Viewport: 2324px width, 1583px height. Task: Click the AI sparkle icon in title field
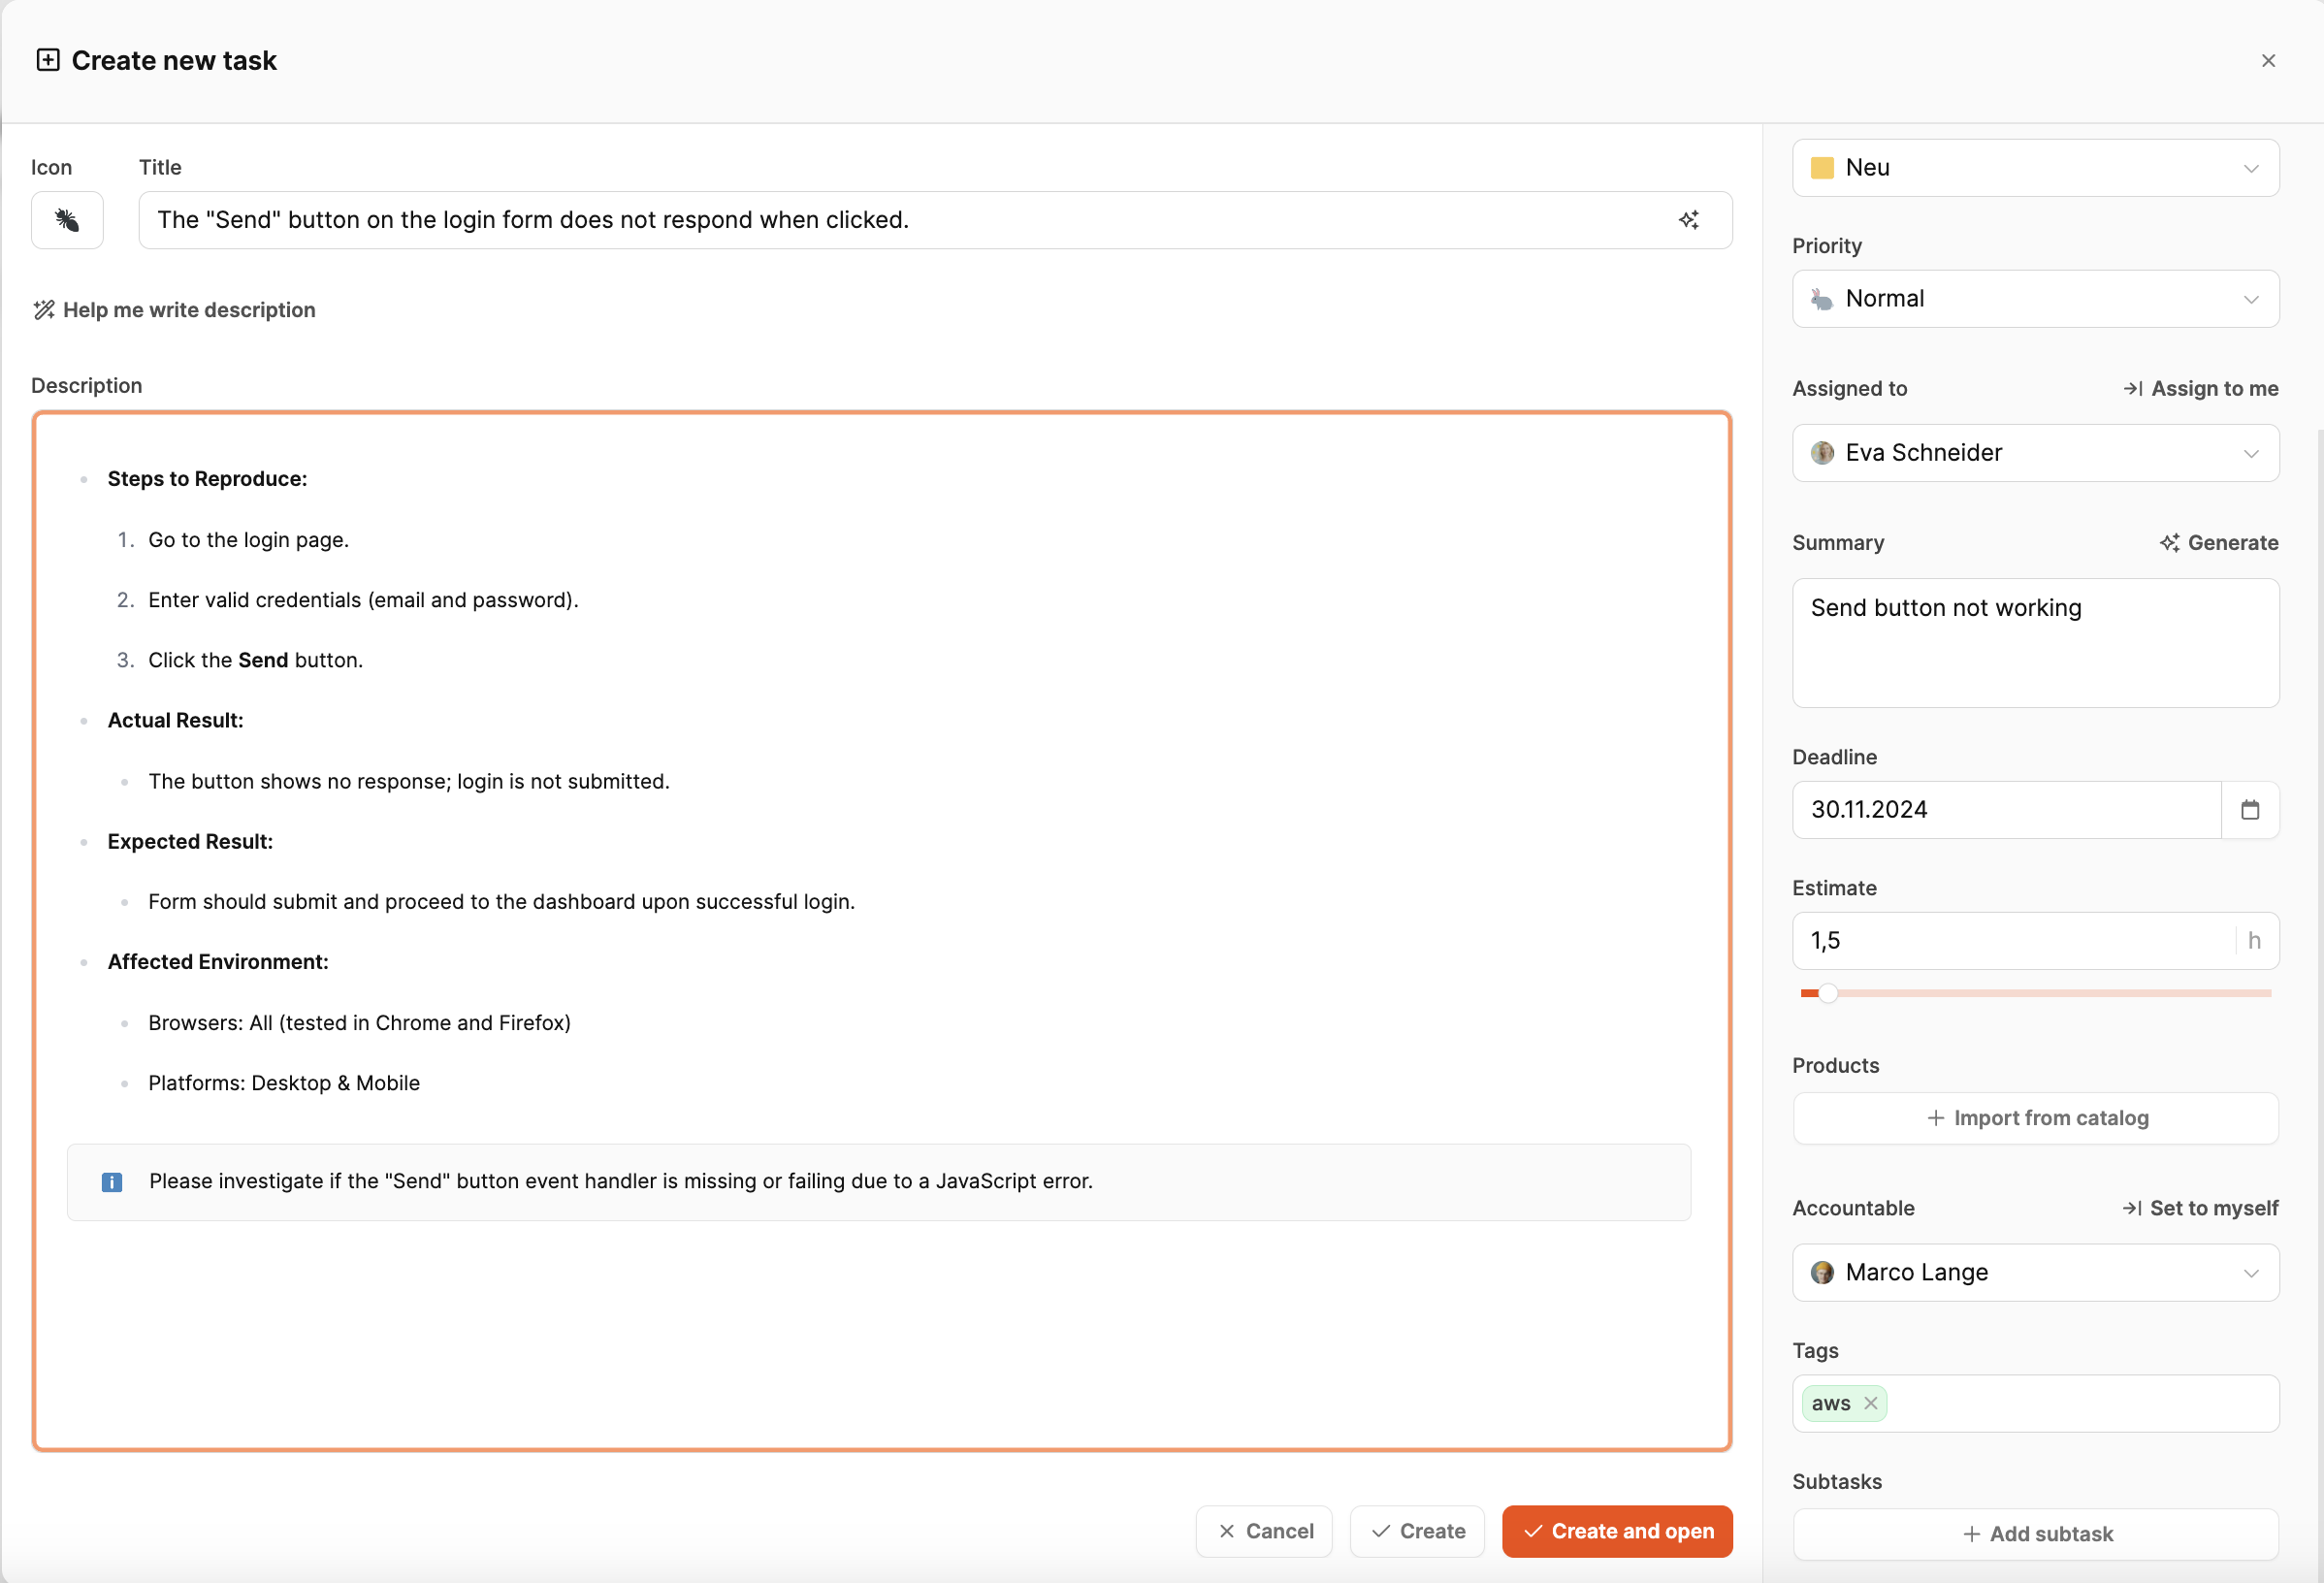(1689, 220)
